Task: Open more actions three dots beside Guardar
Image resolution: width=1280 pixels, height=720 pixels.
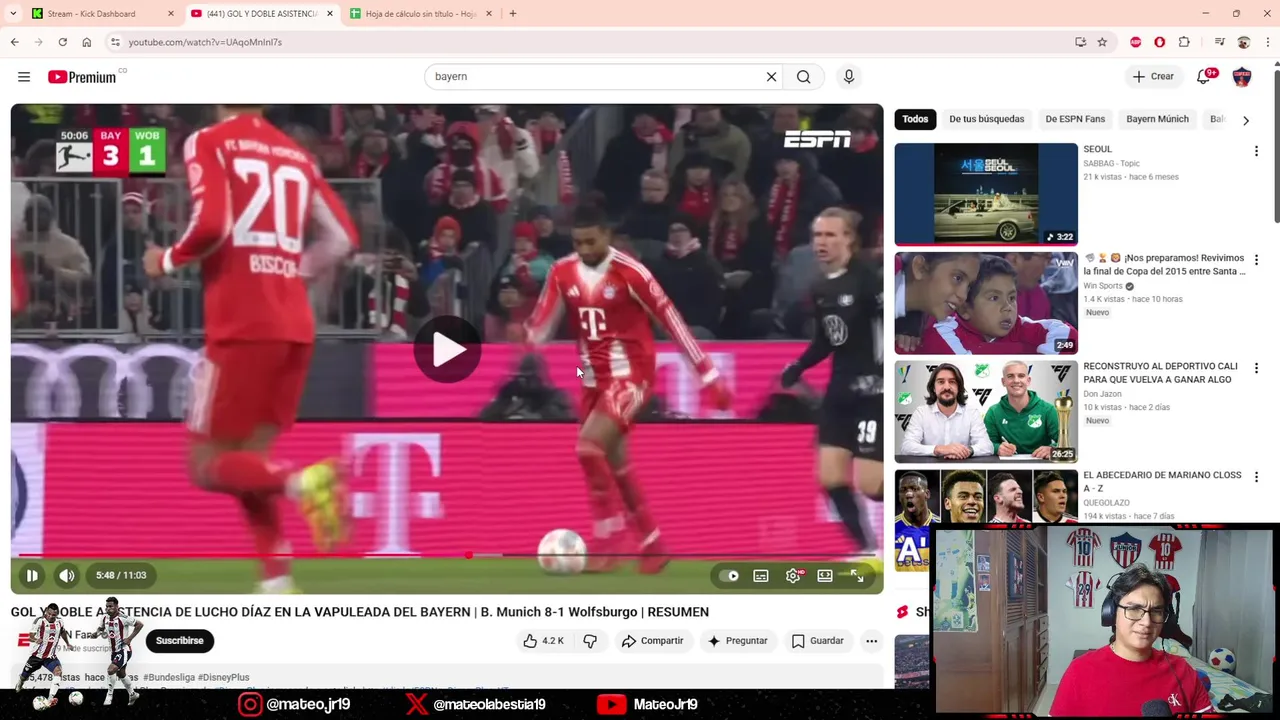Action: tap(872, 641)
